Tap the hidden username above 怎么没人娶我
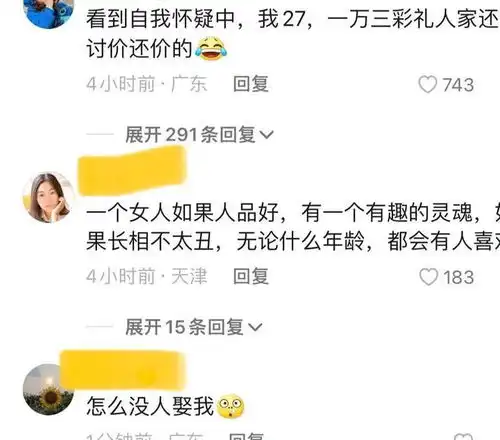This screenshot has height=440, width=500. coord(122,370)
